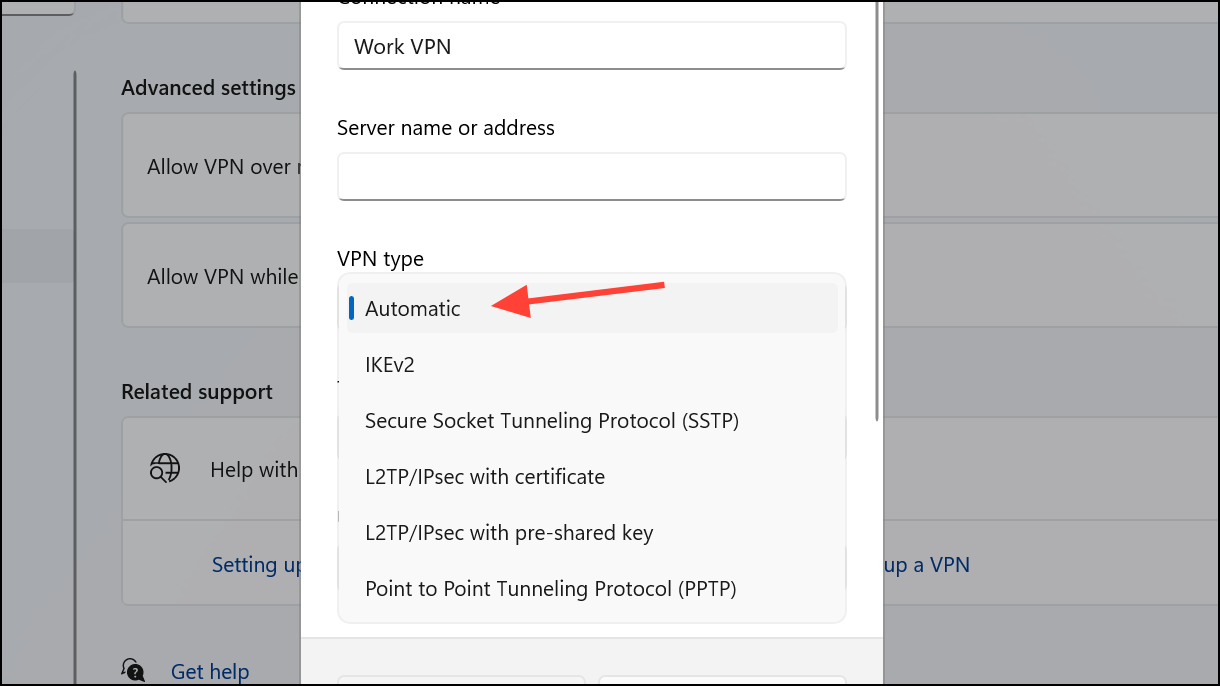The height and width of the screenshot is (686, 1220).
Task: Click the Related support section heading
Action: [x=196, y=391]
